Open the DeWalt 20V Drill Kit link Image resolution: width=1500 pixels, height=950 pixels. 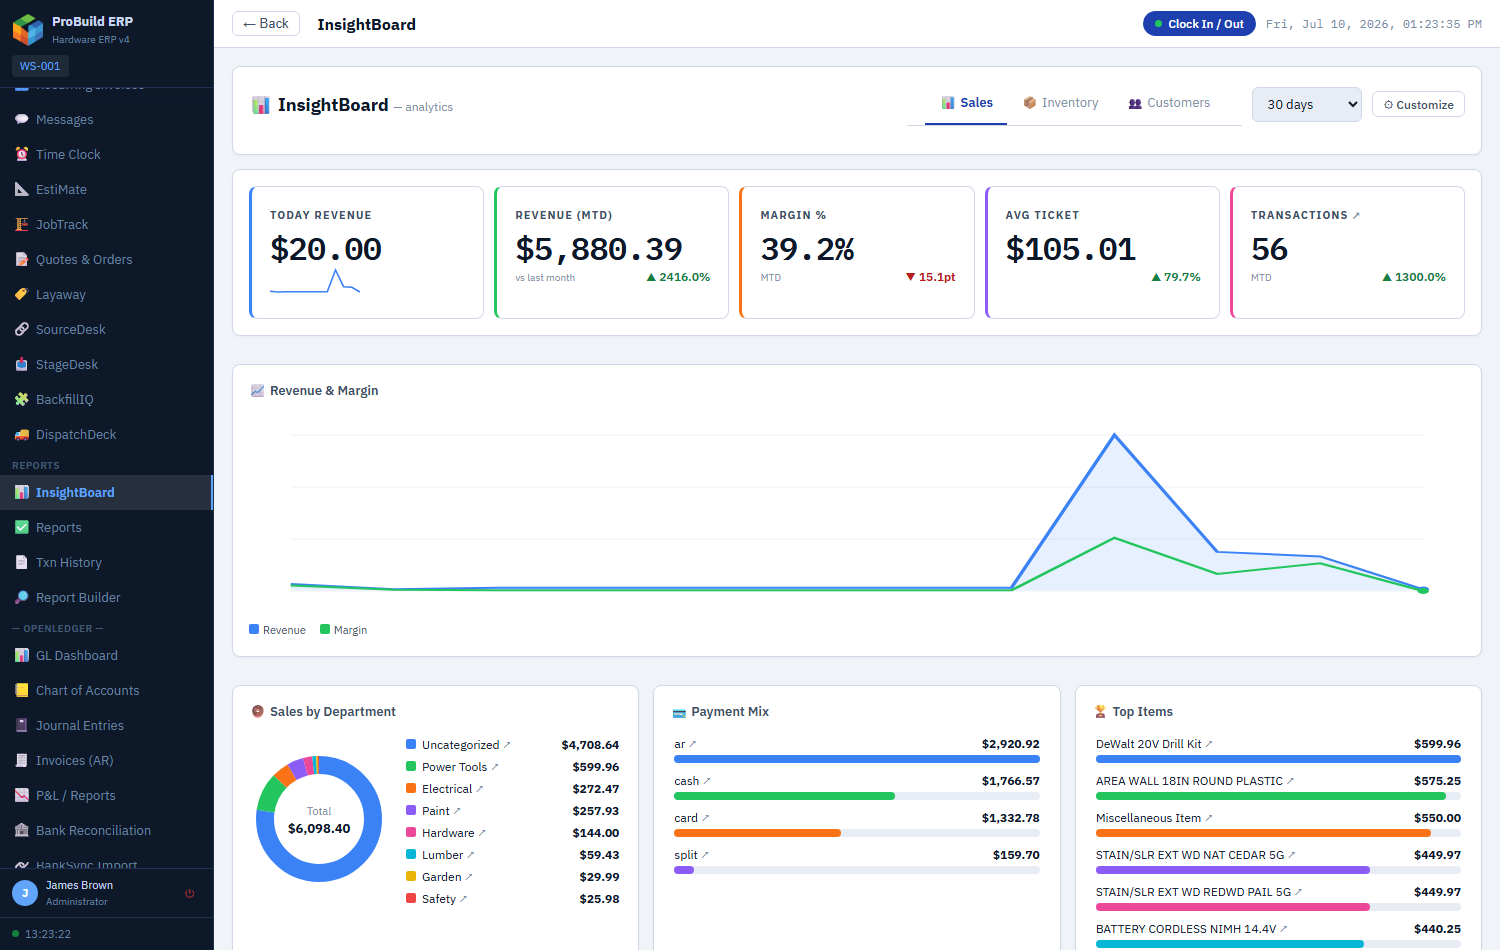[1154, 744]
